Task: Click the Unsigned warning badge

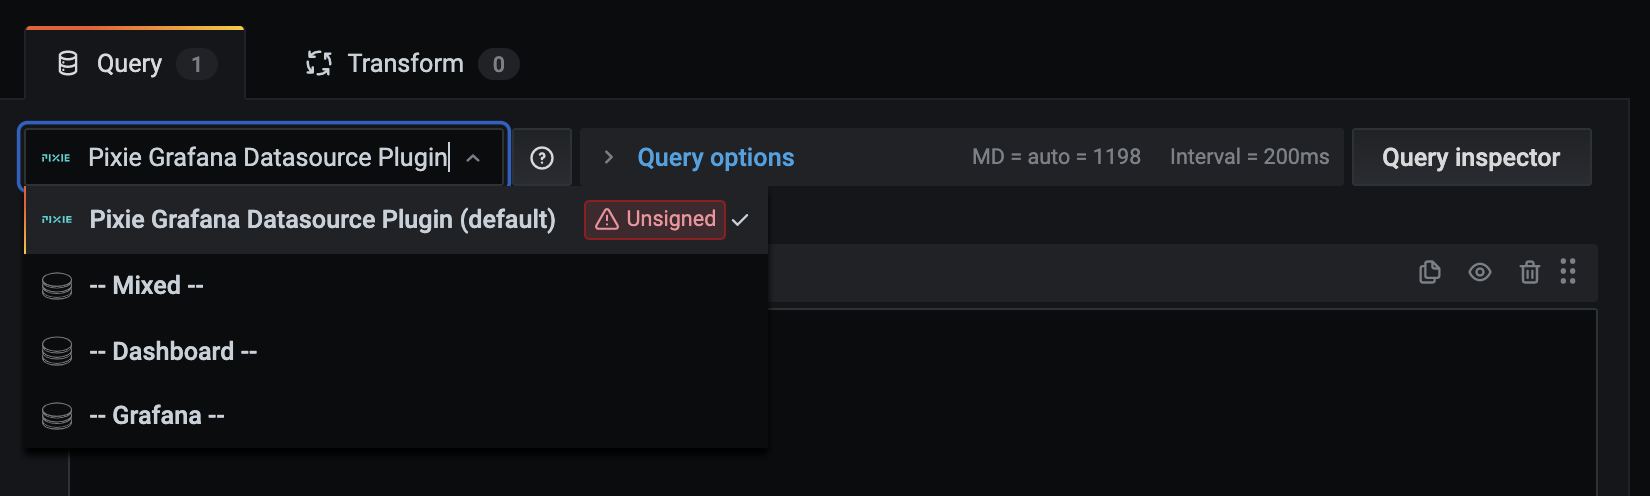Action: click(x=655, y=220)
